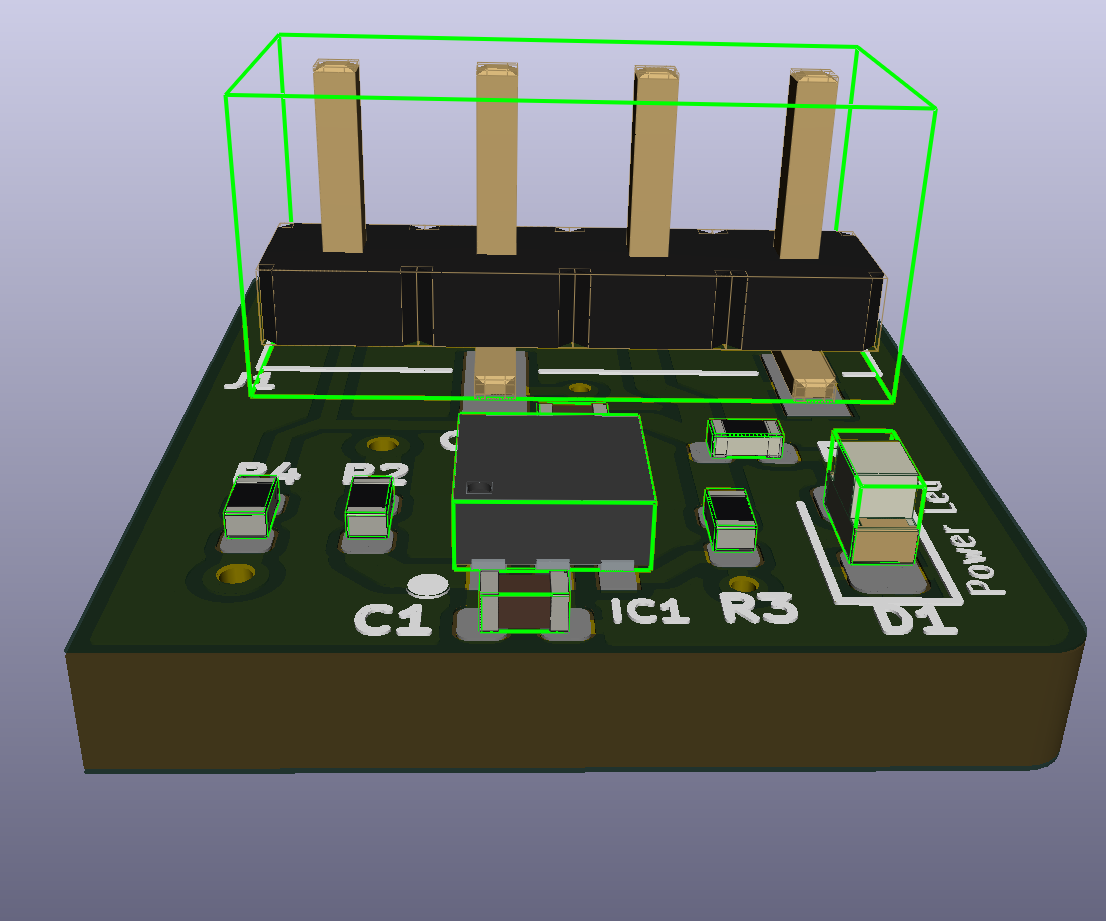
Task: Click the IC1 silkscreen label
Action: click(648, 613)
